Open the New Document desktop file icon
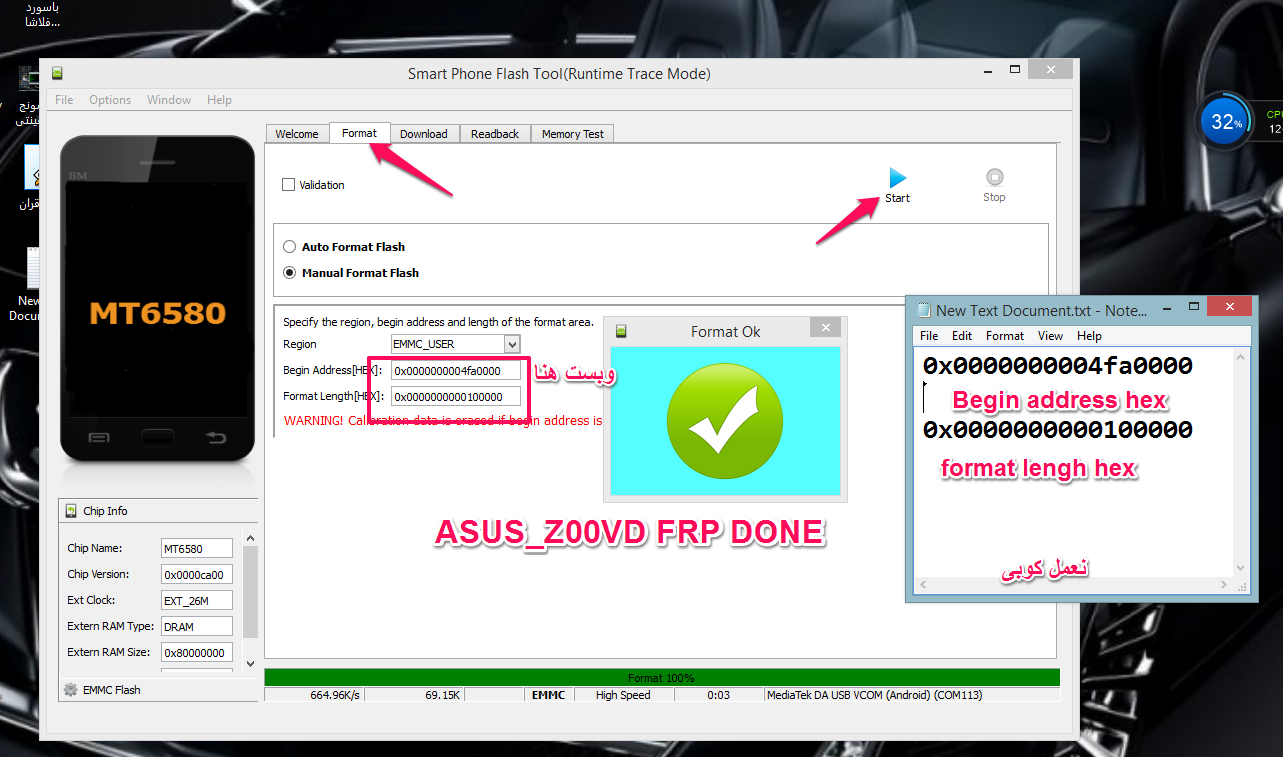 (x=30, y=284)
